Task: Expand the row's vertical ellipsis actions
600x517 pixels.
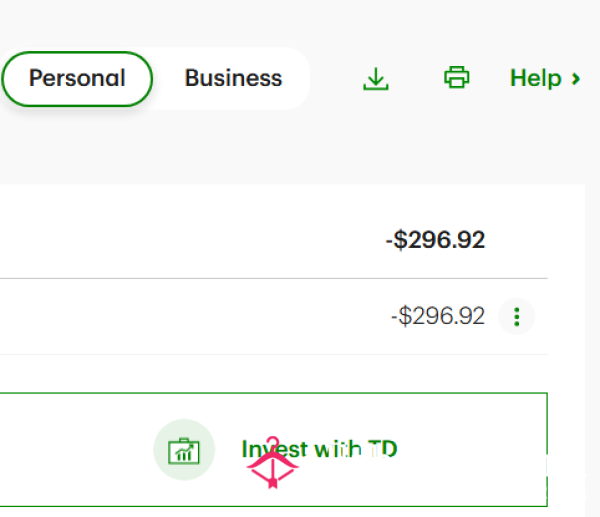Action: pyautogui.click(x=517, y=317)
